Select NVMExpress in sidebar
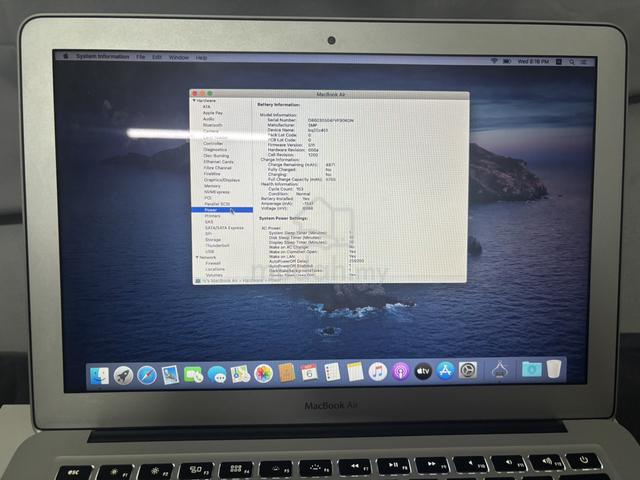 pos(217,192)
